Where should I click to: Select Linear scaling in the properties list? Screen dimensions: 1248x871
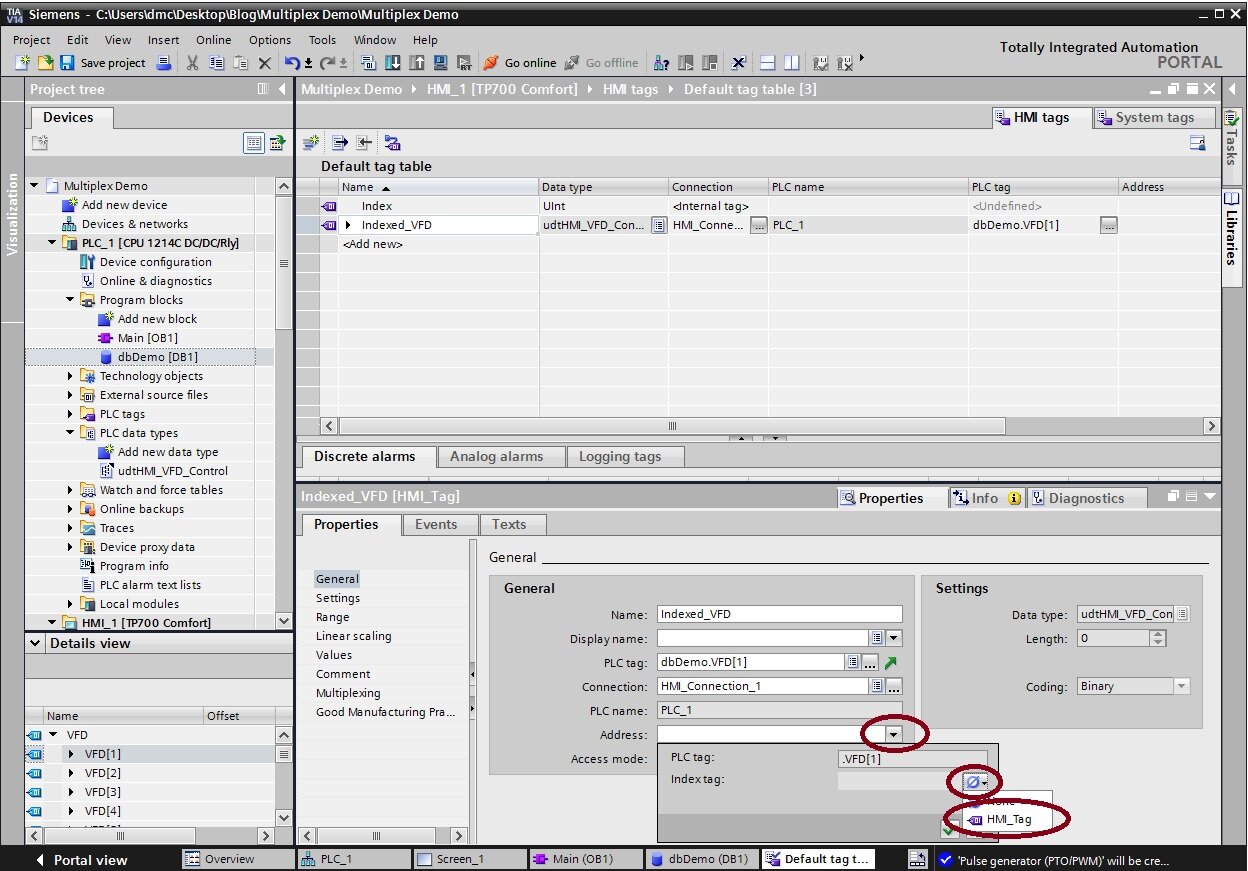(354, 636)
